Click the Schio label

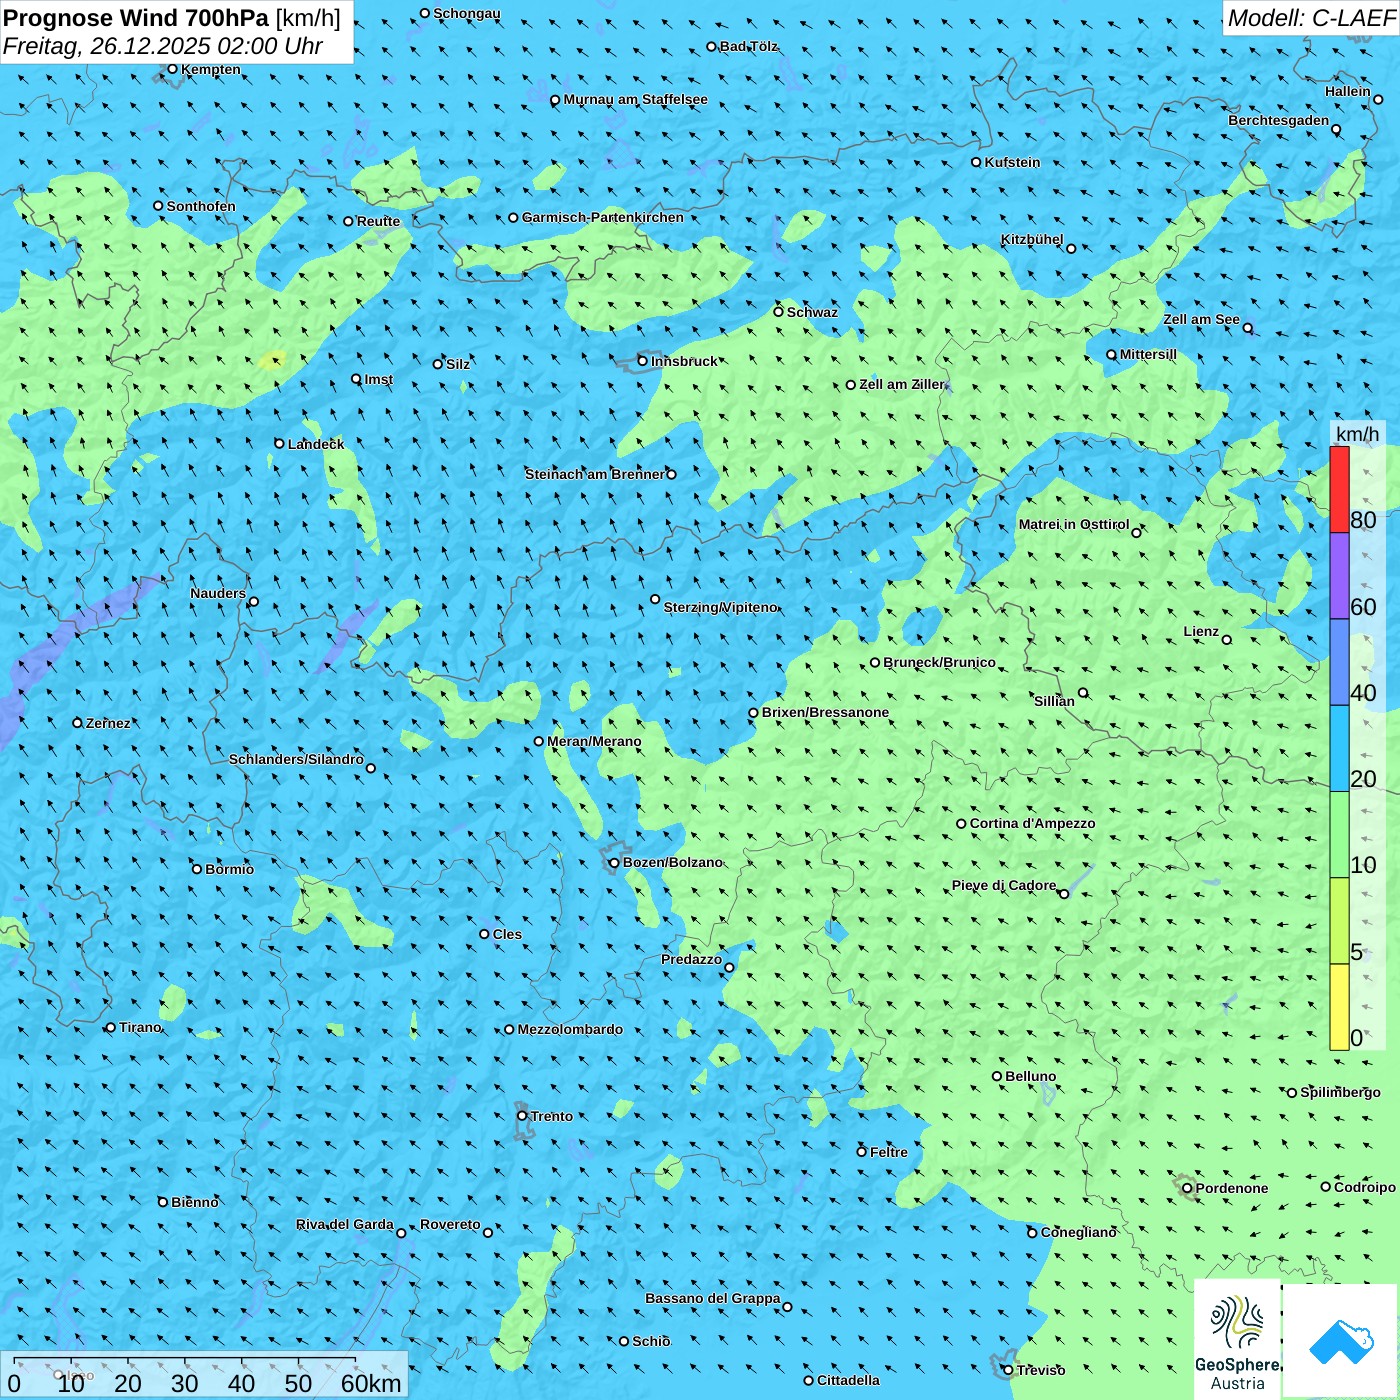(x=651, y=1341)
